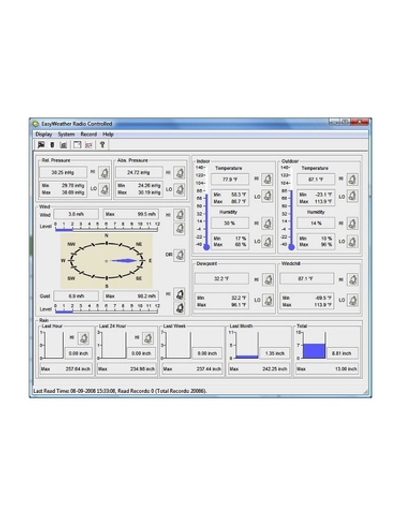Toggle Abs. Pressure HI alarm bell

coord(180,173)
